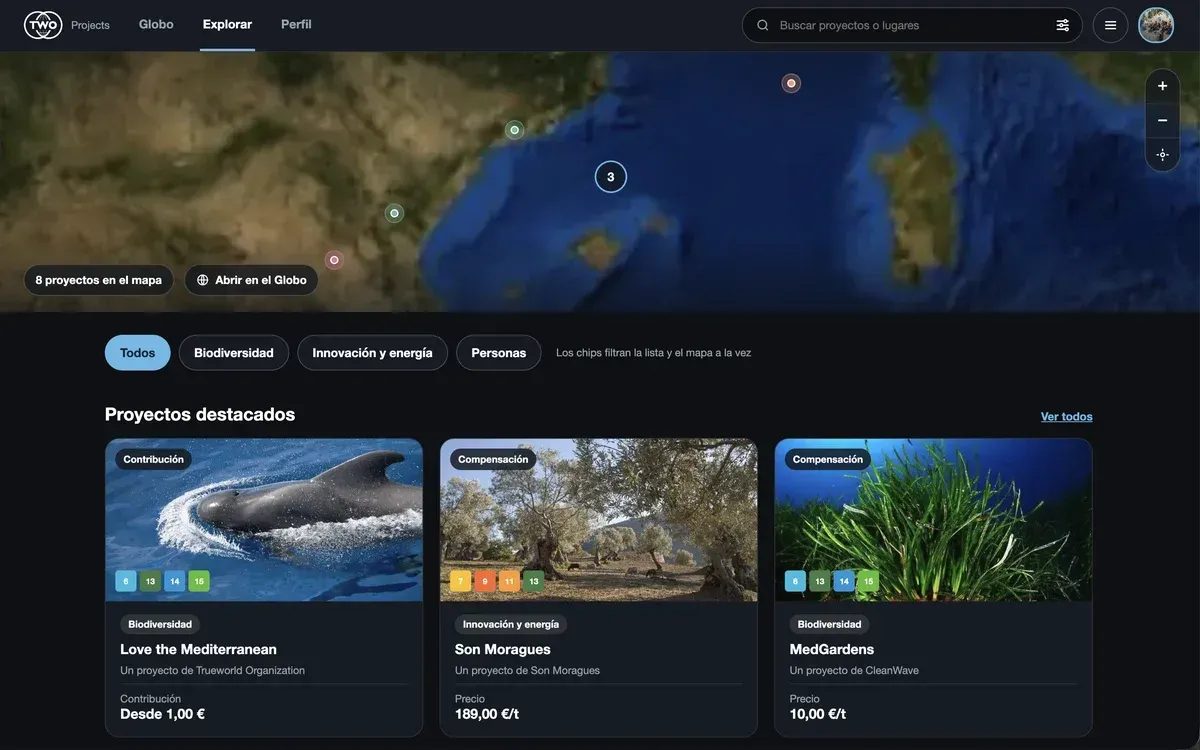Screen dimensions: 1200x750
Task: Click SDG 15 badge on Love the Mediterranean
Action: (x=199, y=581)
